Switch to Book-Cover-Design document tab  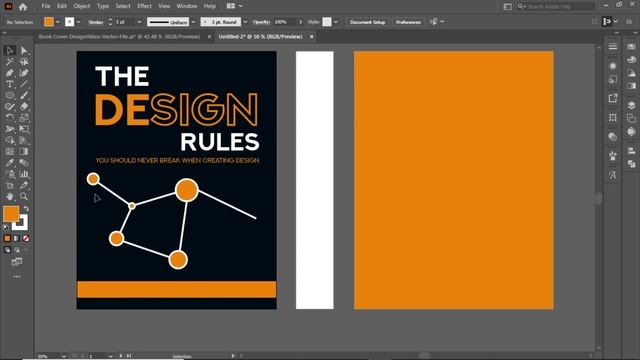(x=119, y=37)
